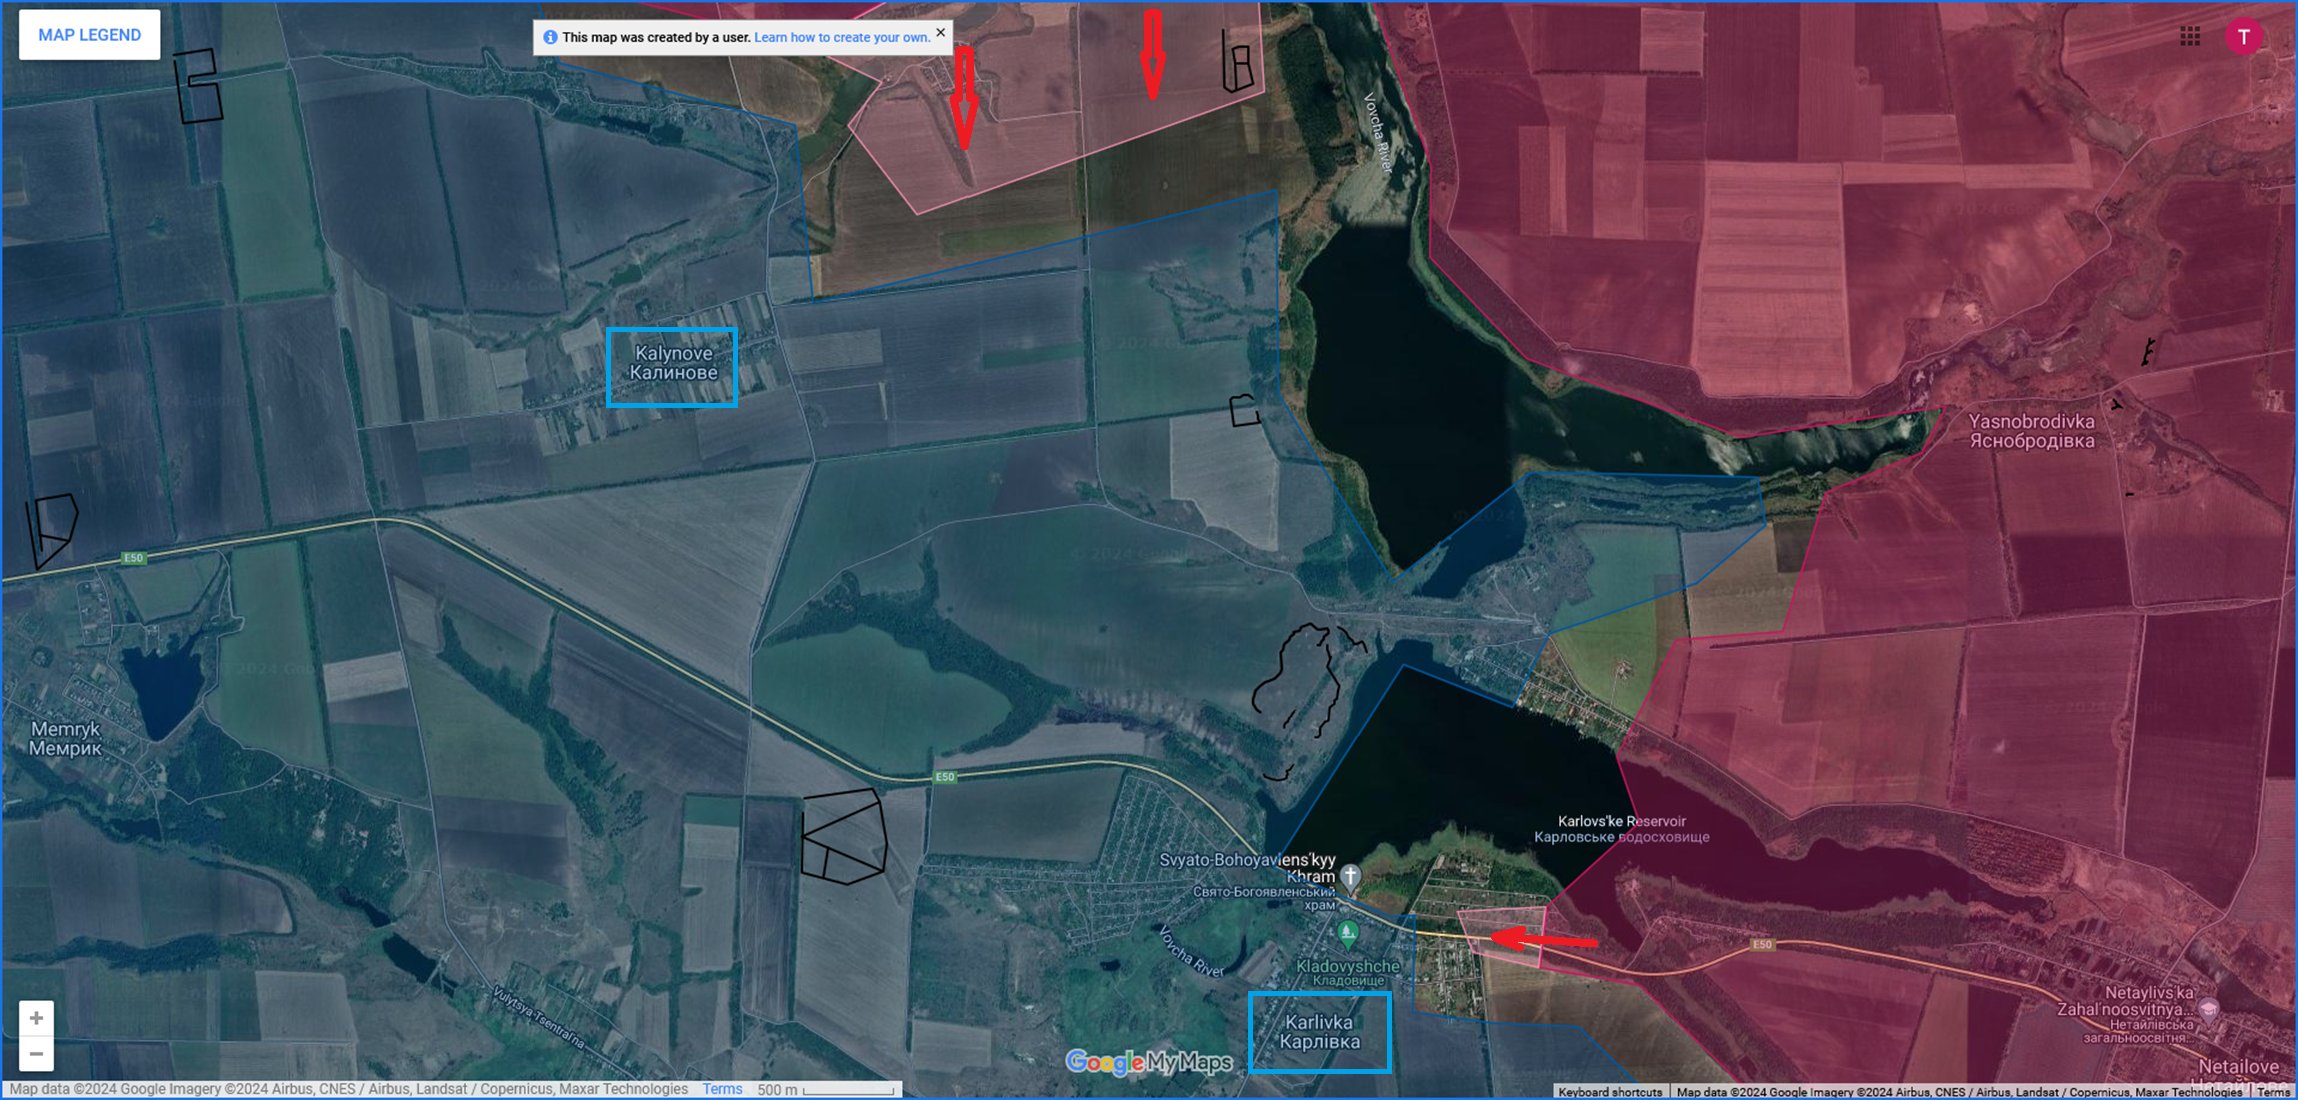The height and width of the screenshot is (1100, 2298).
Task: Click the Netaylivs'ka school marker icon
Action: 2209,1008
